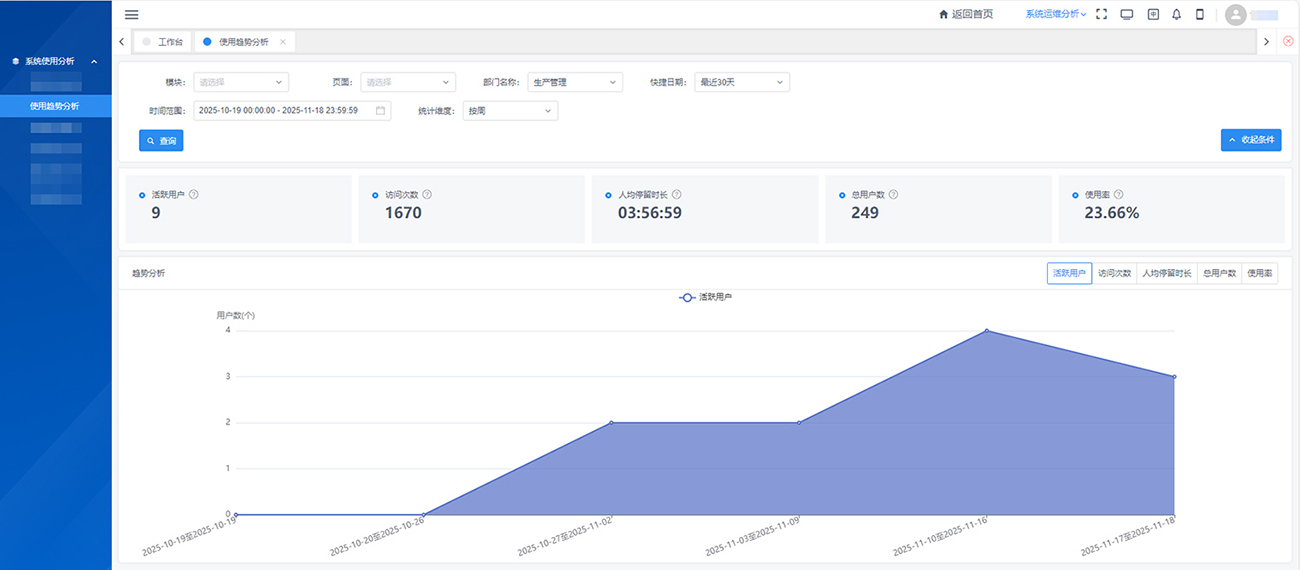Click the language switch 中 icon
The image size is (1300, 570).
1152,14
